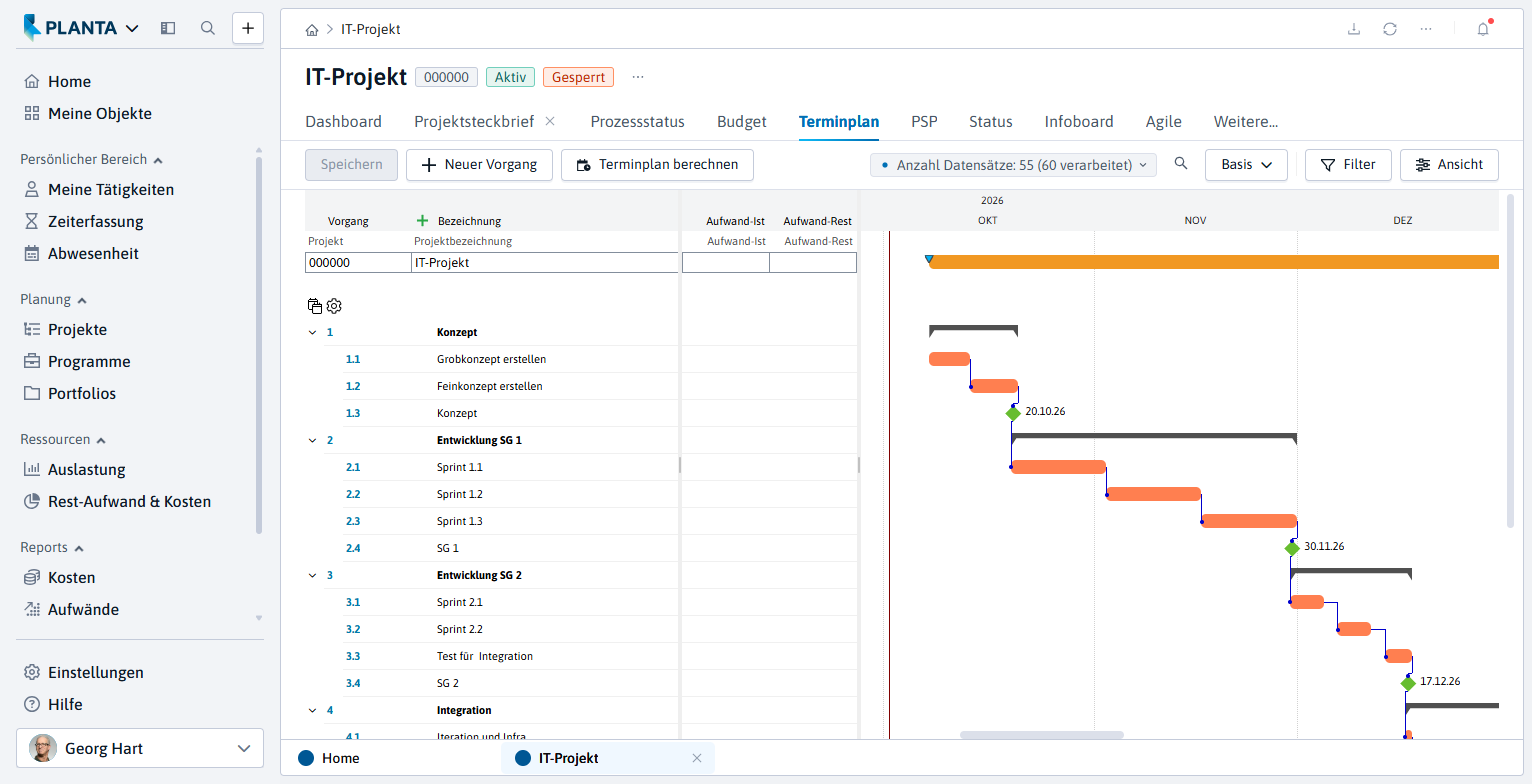Open the search icon in sidebar header
Viewport: 1532px width, 784px height.
tap(208, 28)
